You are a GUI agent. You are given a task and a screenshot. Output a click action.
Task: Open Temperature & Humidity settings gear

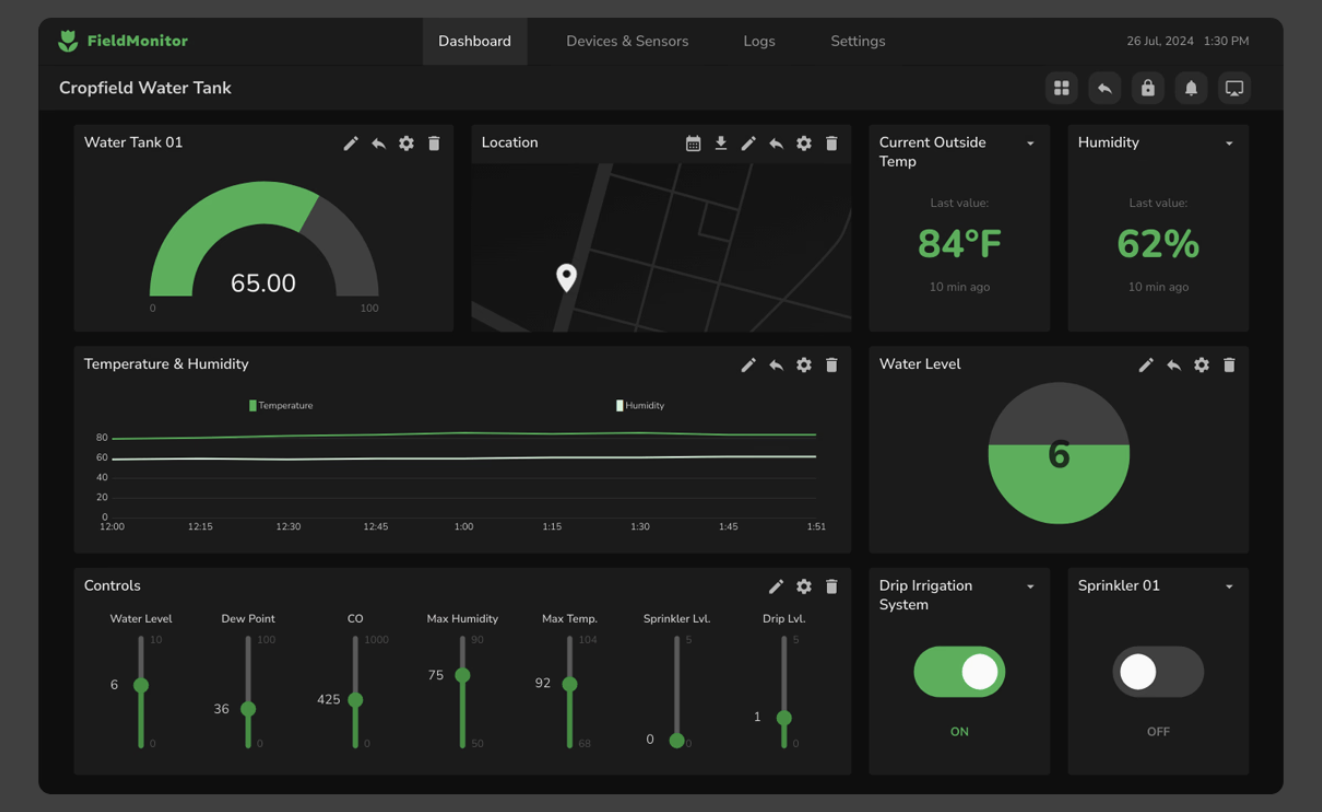804,365
